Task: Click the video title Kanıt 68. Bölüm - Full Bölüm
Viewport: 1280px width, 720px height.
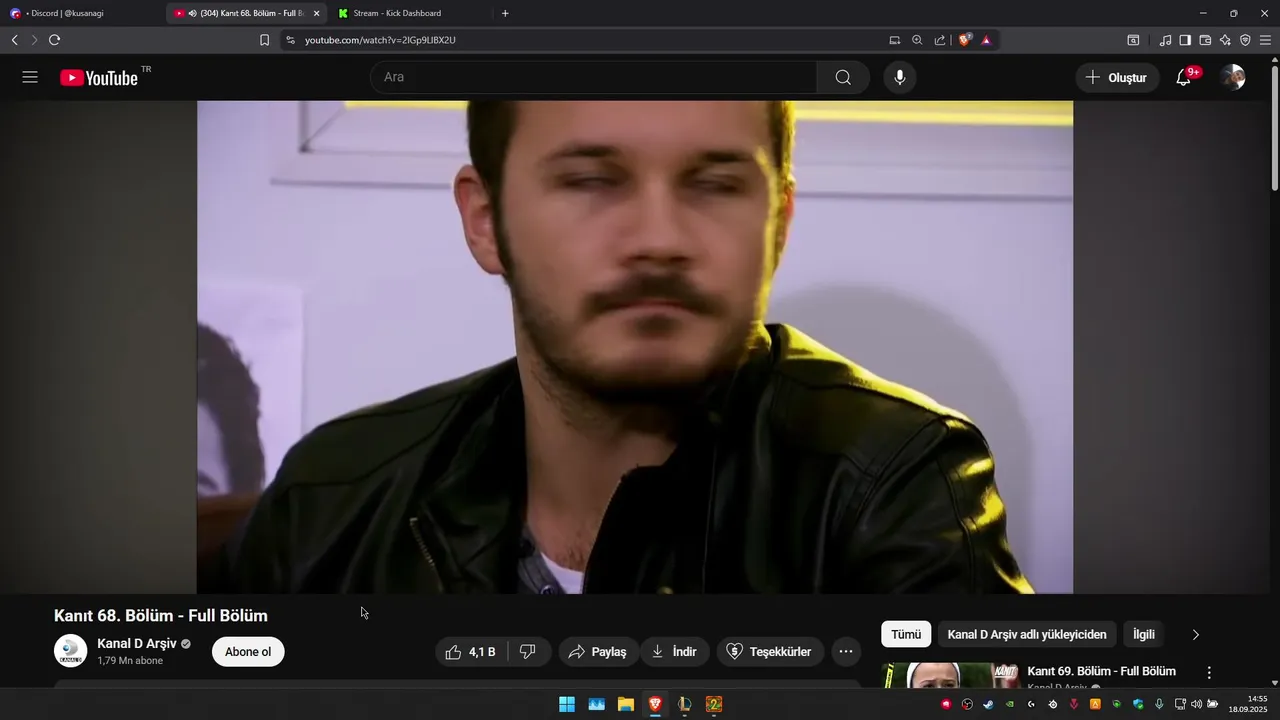Action: pyautogui.click(x=161, y=616)
